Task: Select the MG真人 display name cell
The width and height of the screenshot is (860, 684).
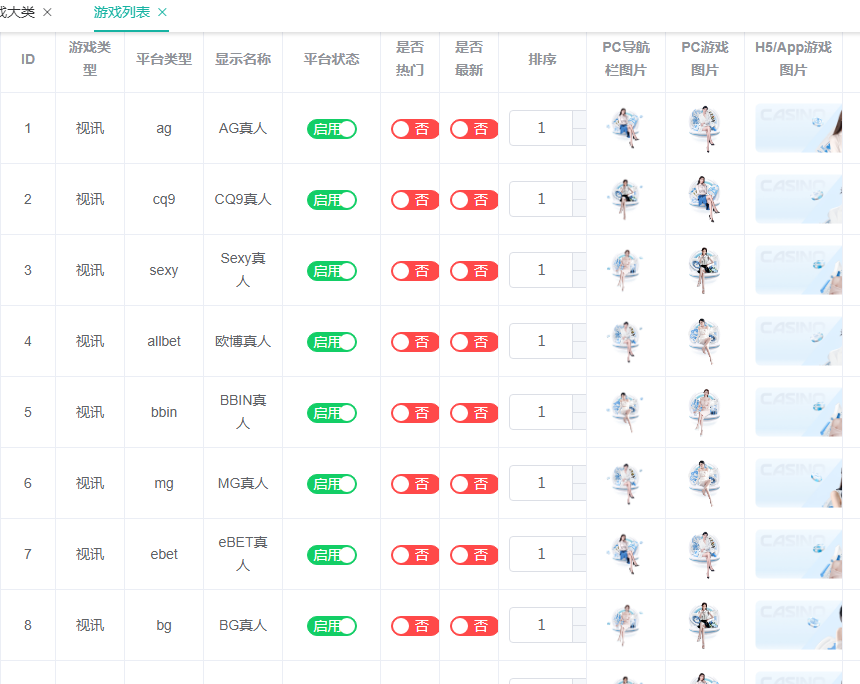Action: pos(243,483)
